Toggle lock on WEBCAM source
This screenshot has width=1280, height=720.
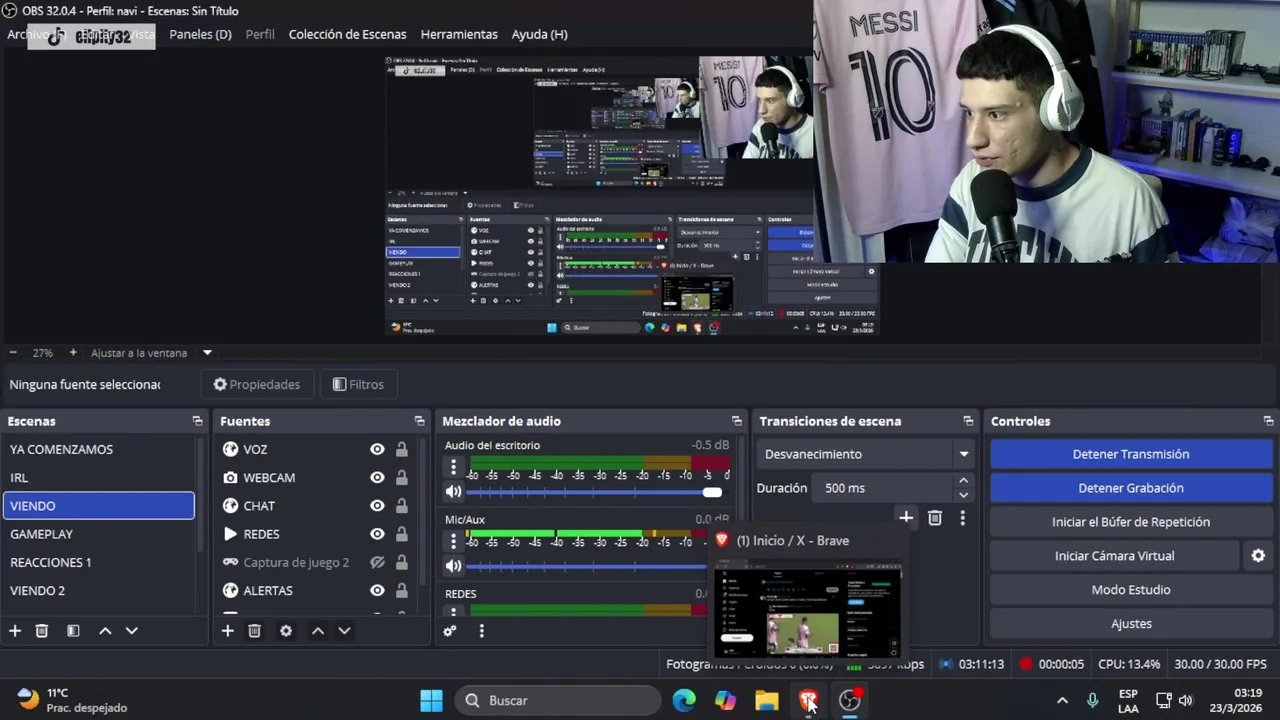coord(401,478)
